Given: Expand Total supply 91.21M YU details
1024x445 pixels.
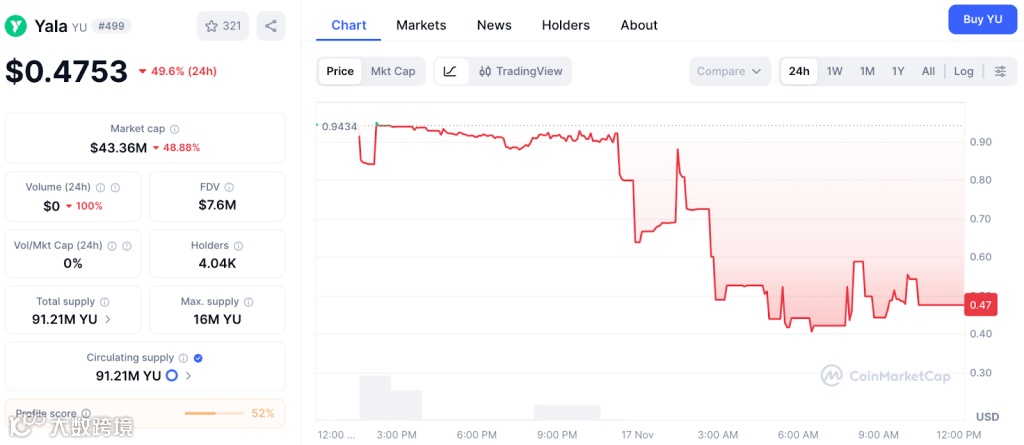Looking at the screenshot, I should 109,319.
